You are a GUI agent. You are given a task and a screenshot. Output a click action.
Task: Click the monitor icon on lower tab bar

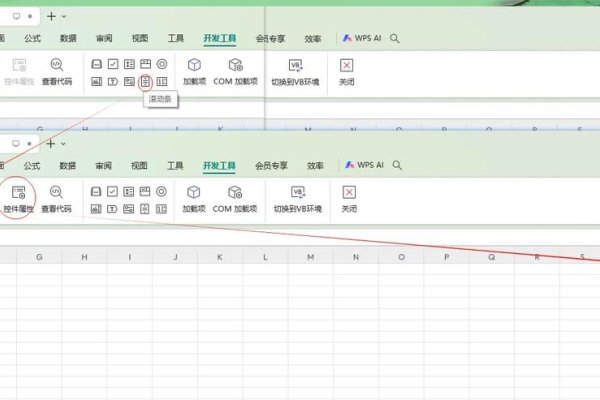[16, 144]
